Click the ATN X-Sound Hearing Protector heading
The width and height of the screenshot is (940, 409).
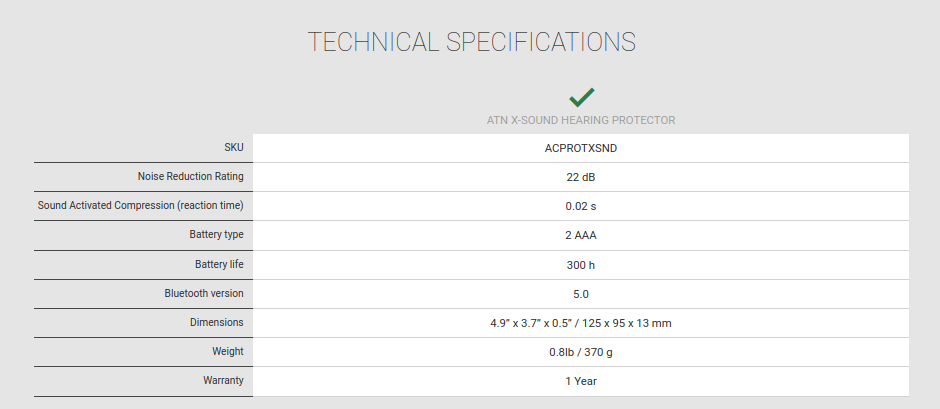(581, 121)
